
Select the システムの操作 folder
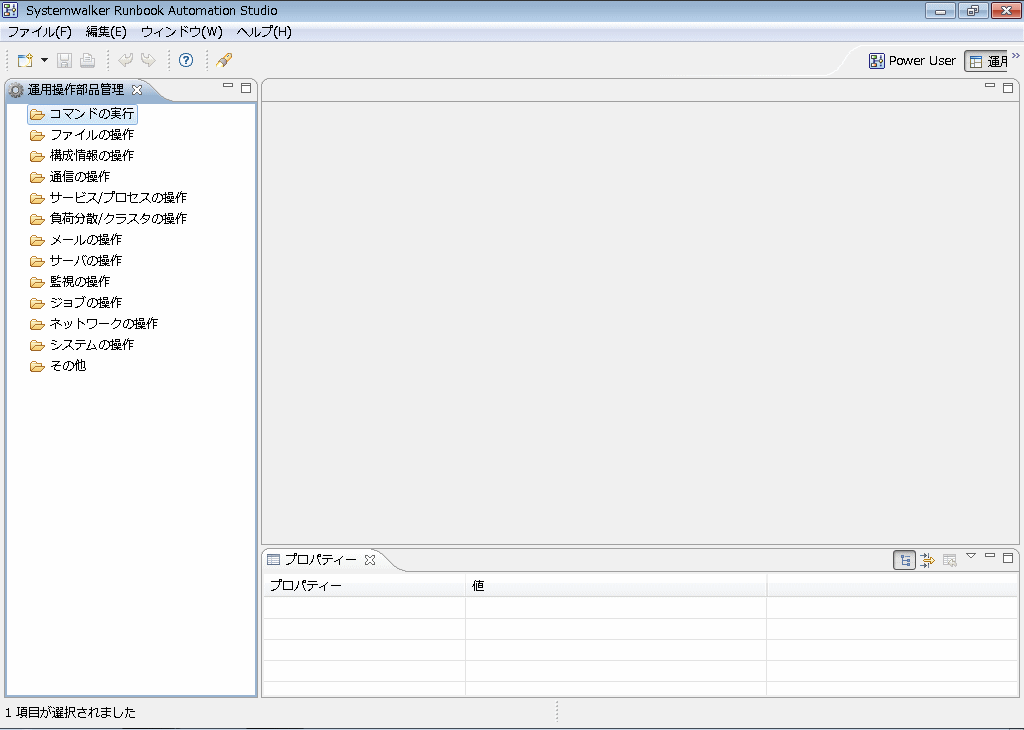82,344
